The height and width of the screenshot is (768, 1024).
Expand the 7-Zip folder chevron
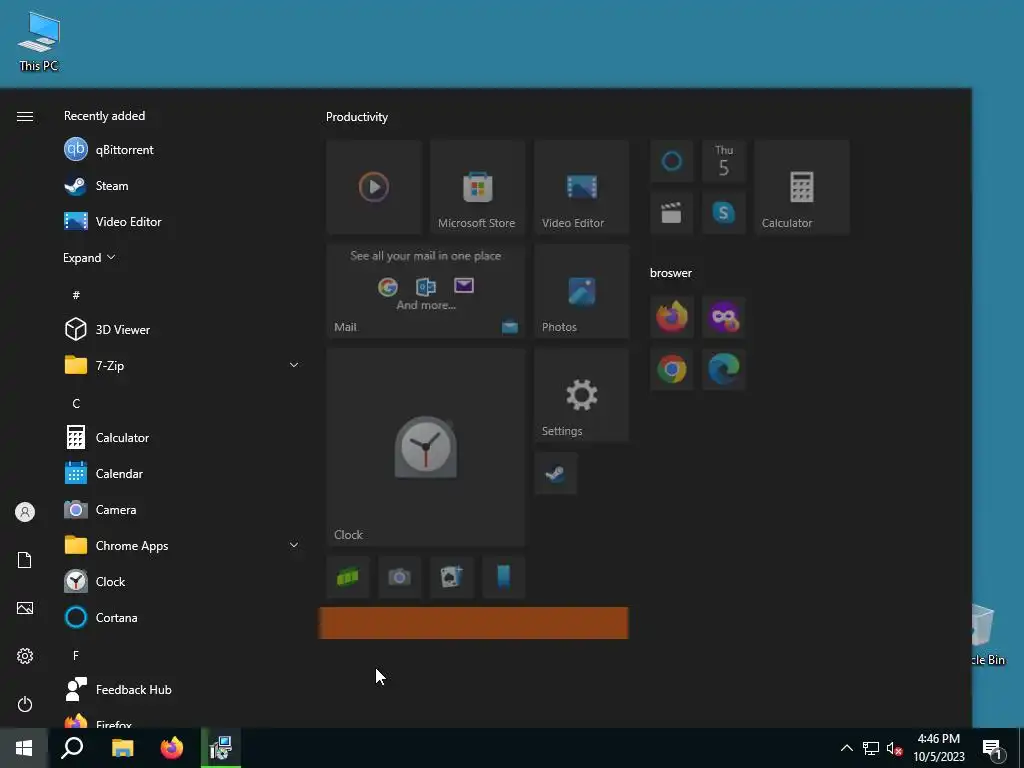(x=294, y=365)
